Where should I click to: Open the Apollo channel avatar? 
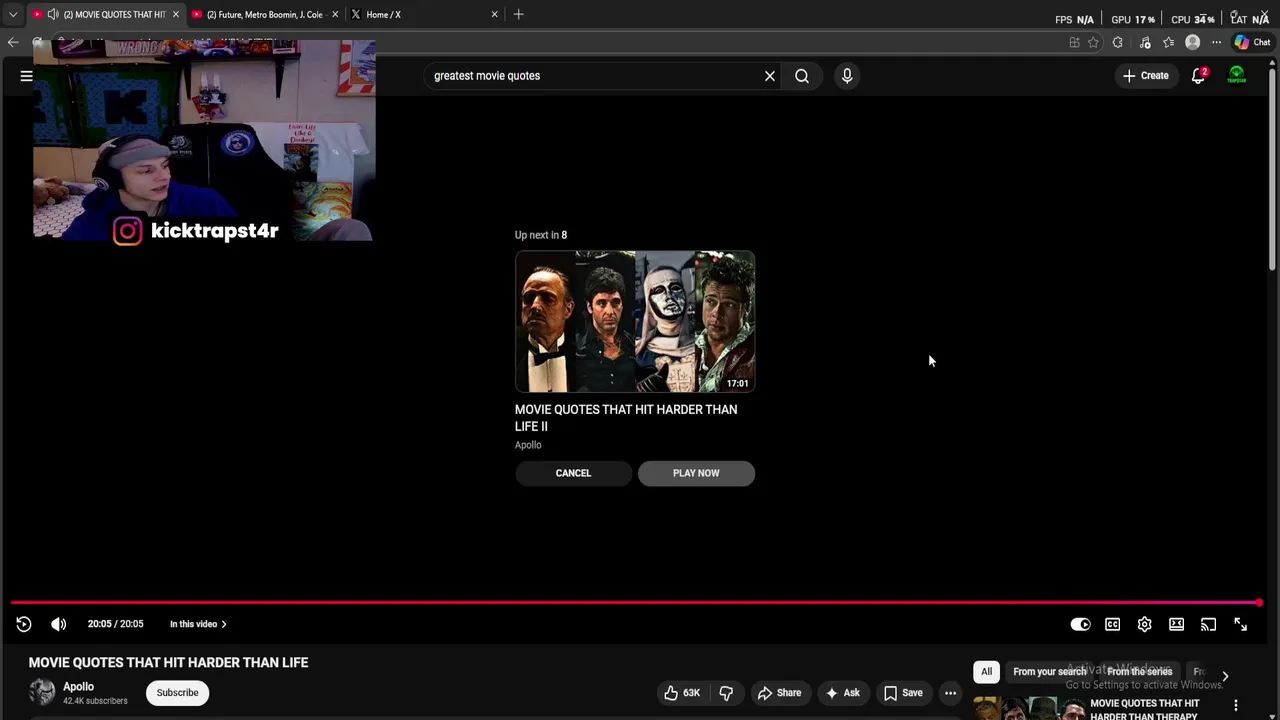tap(42, 692)
